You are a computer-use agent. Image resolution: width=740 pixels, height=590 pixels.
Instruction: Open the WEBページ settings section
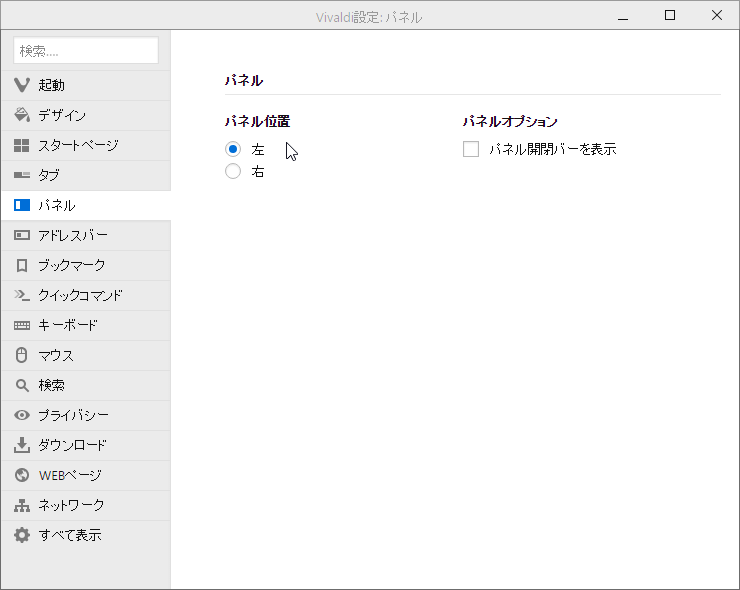click(86, 475)
